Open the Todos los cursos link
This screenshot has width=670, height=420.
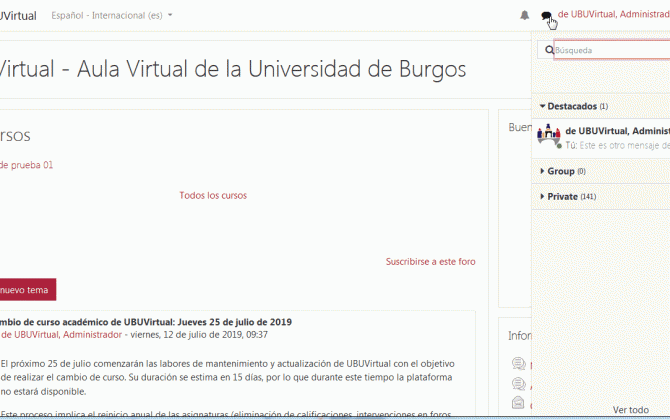[x=213, y=196]
